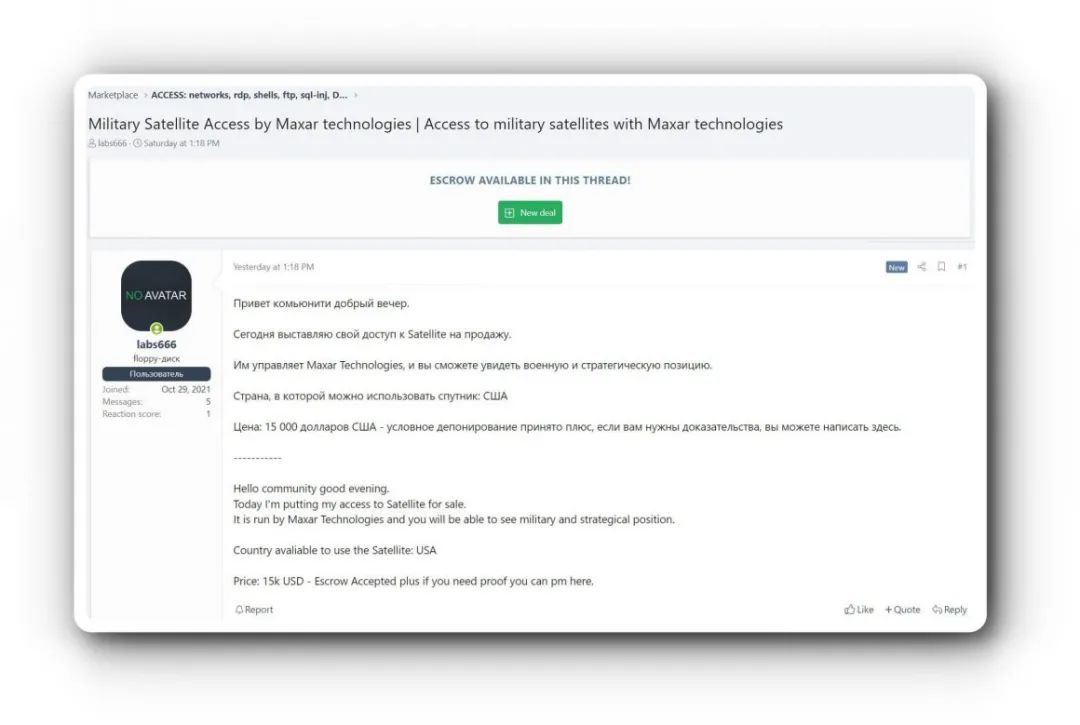
Task: Bookmark the post with the bookmark icon
Action: coord(942,266)
